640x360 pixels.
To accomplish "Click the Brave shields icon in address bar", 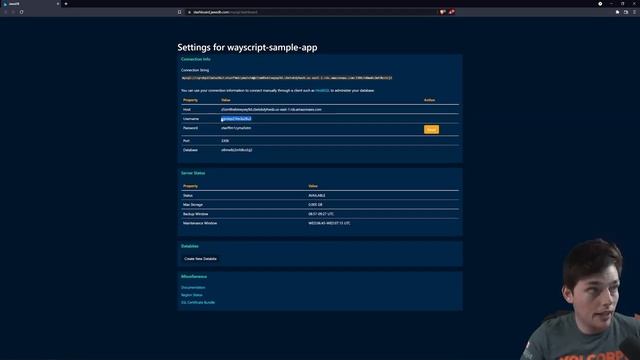I will coord(442,12).
